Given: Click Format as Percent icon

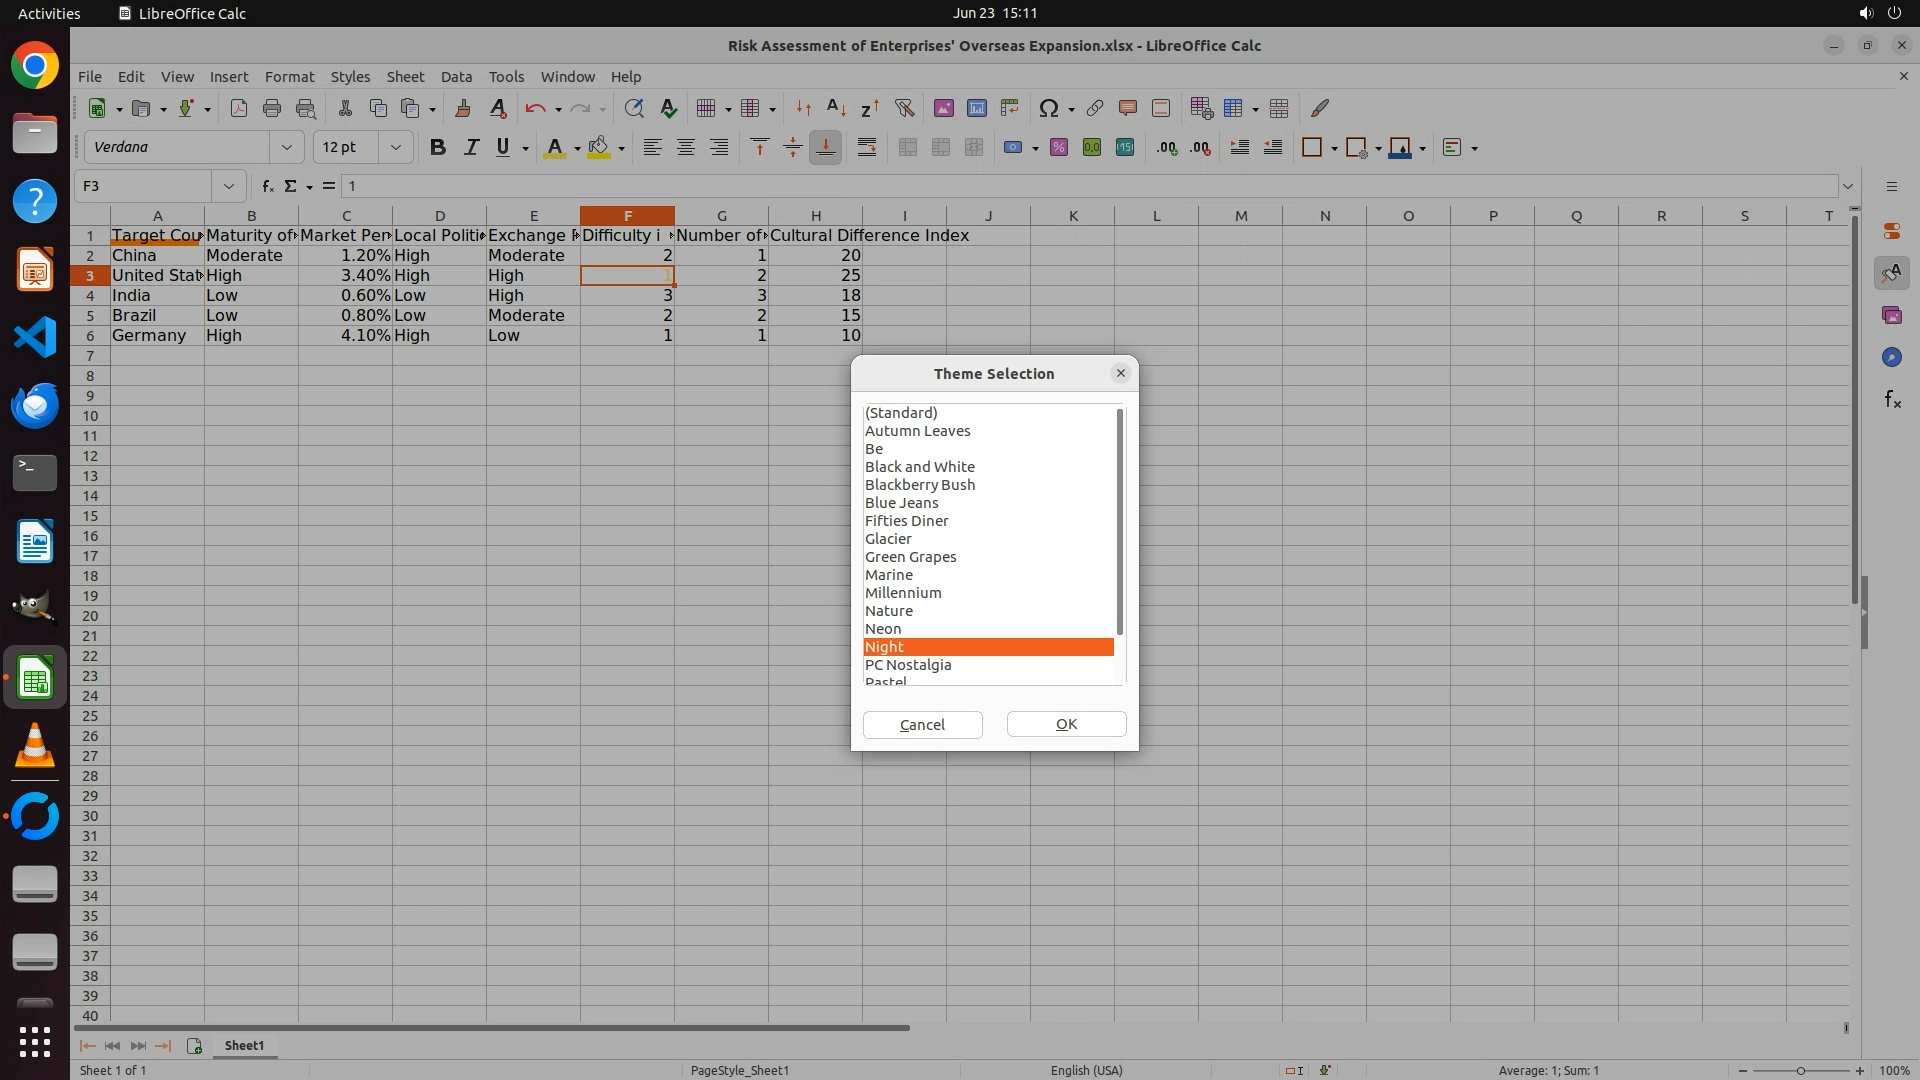Looking at the screenshot, I should pos(1058,147).
